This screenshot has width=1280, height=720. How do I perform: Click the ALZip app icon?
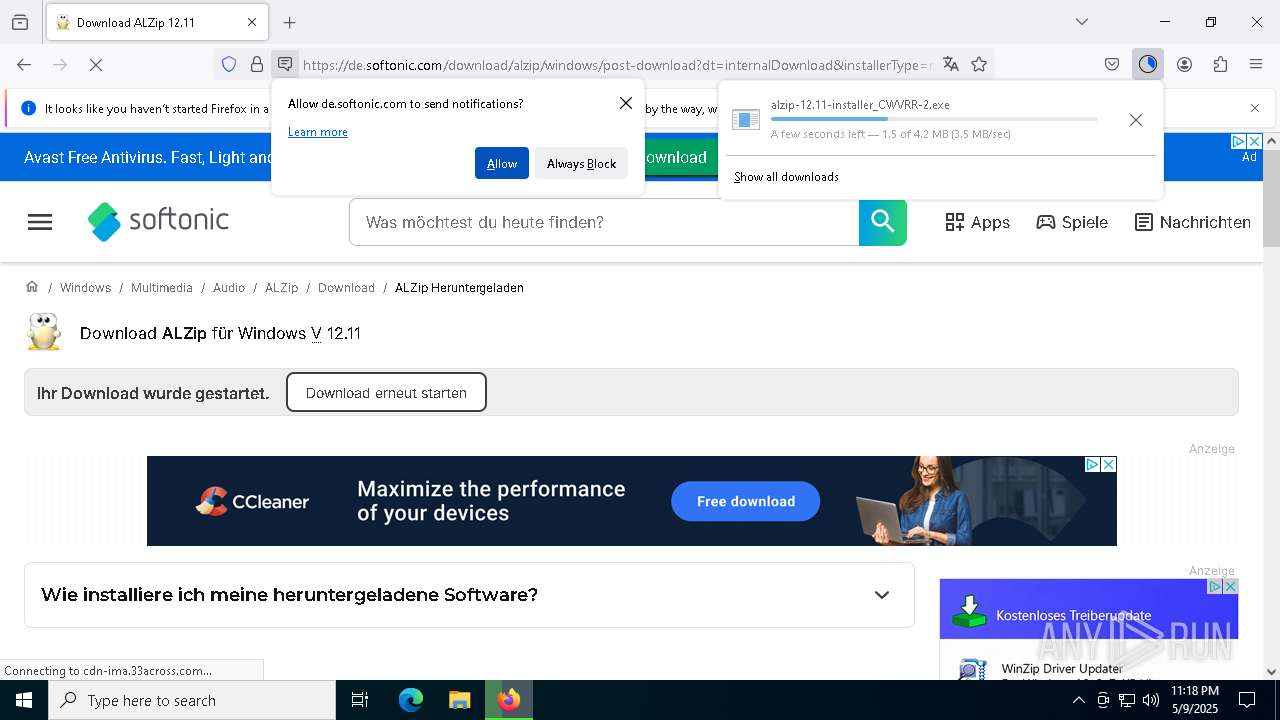coord(44,333)
